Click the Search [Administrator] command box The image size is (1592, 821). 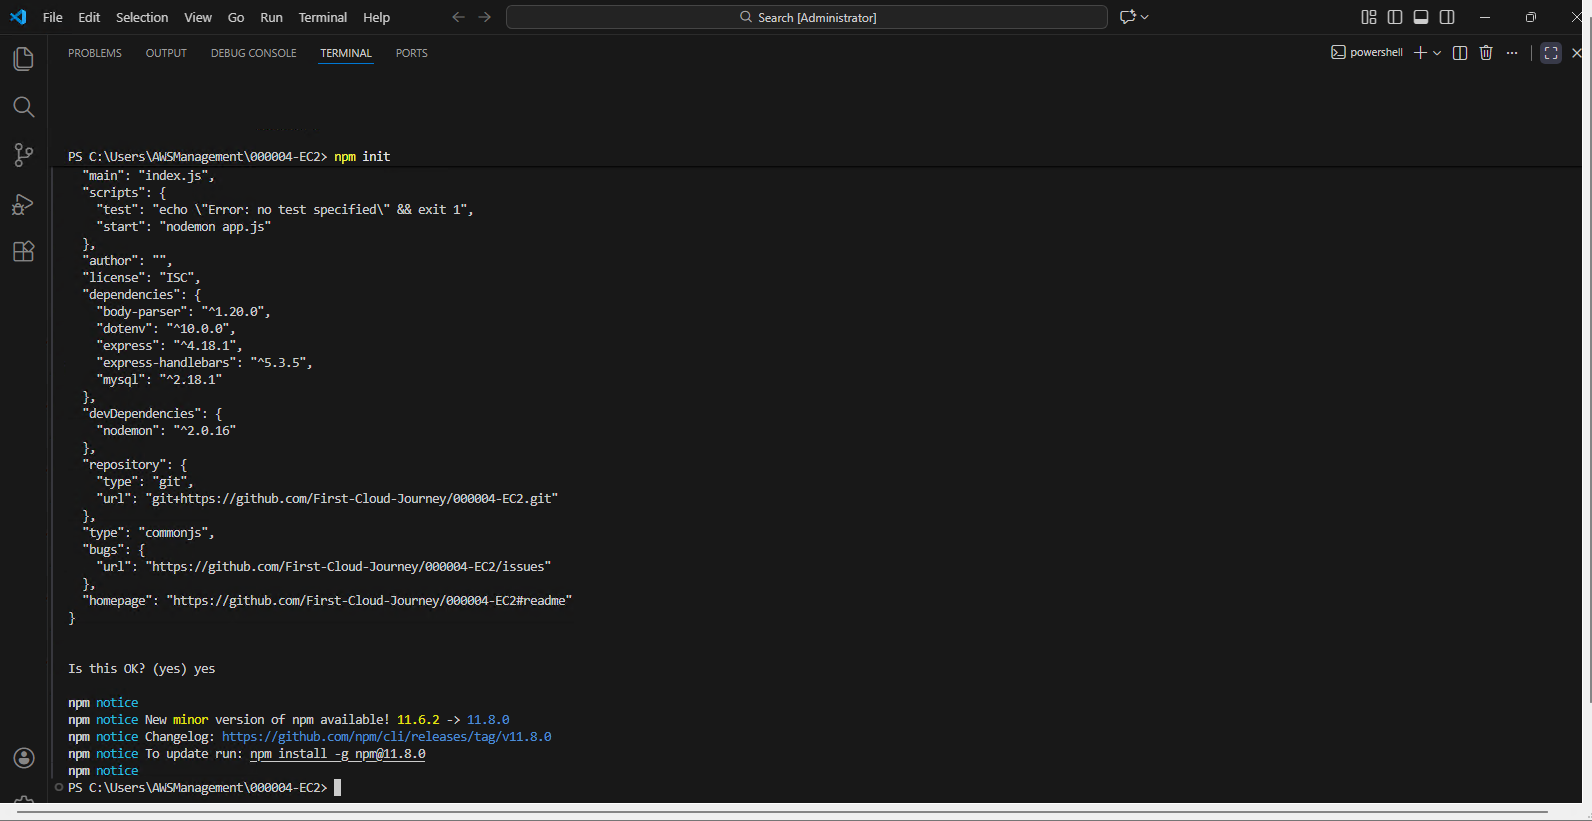[x=806, y=17]
